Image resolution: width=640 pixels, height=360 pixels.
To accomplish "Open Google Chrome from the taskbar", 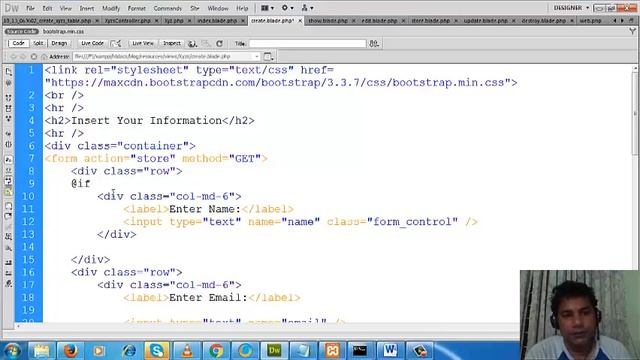I will coord(216,351).
